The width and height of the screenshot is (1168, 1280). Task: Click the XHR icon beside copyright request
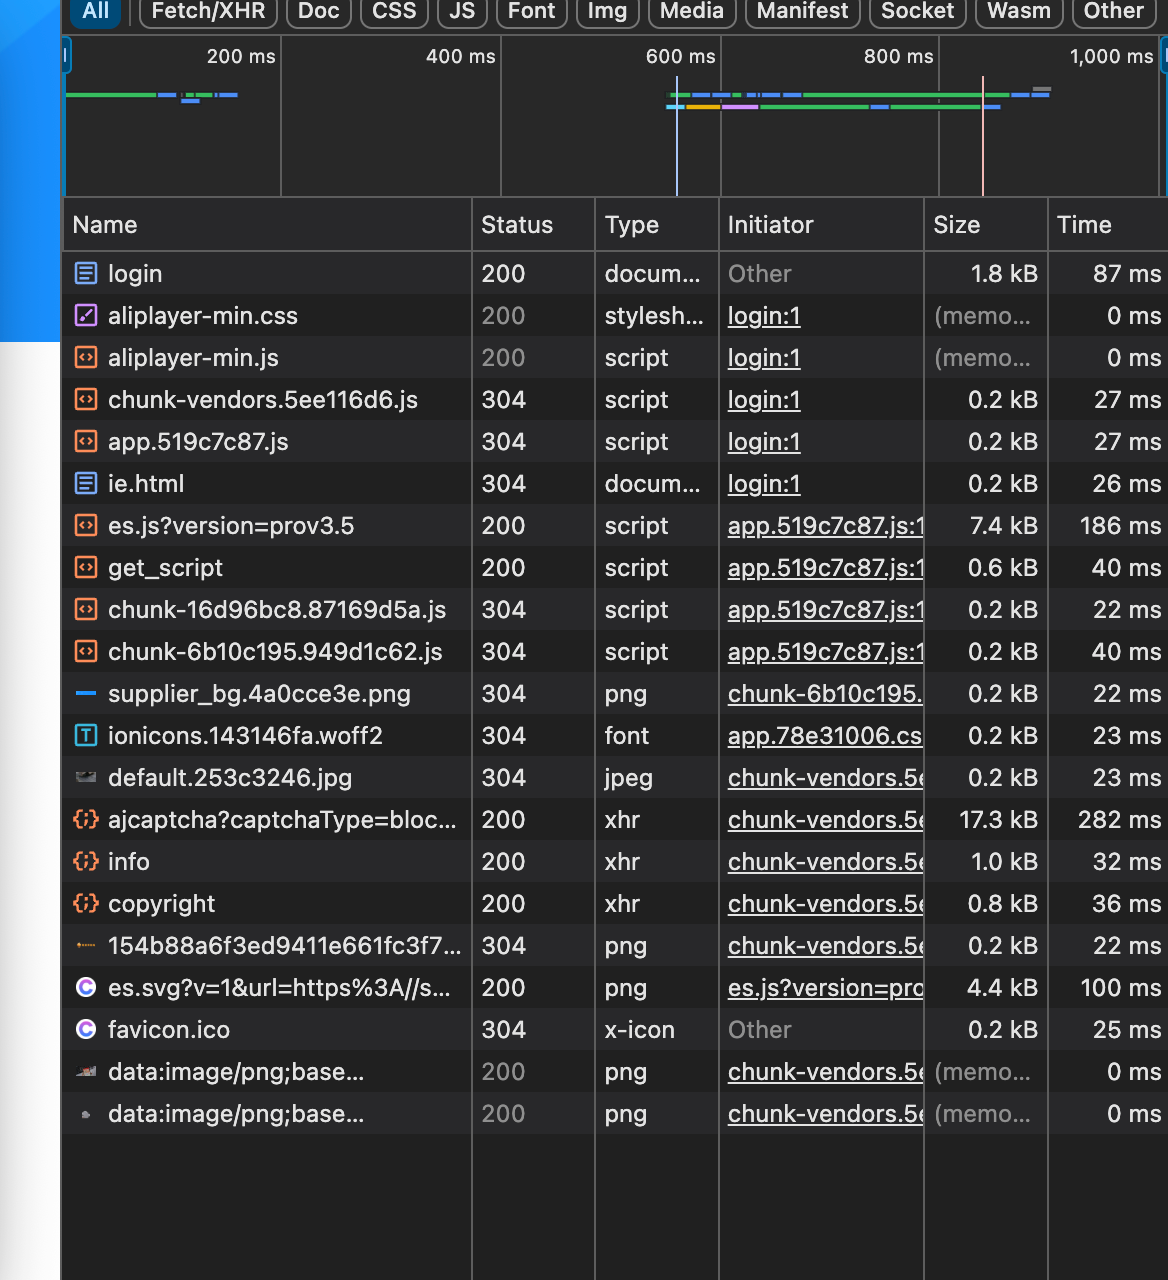[86, 903]
